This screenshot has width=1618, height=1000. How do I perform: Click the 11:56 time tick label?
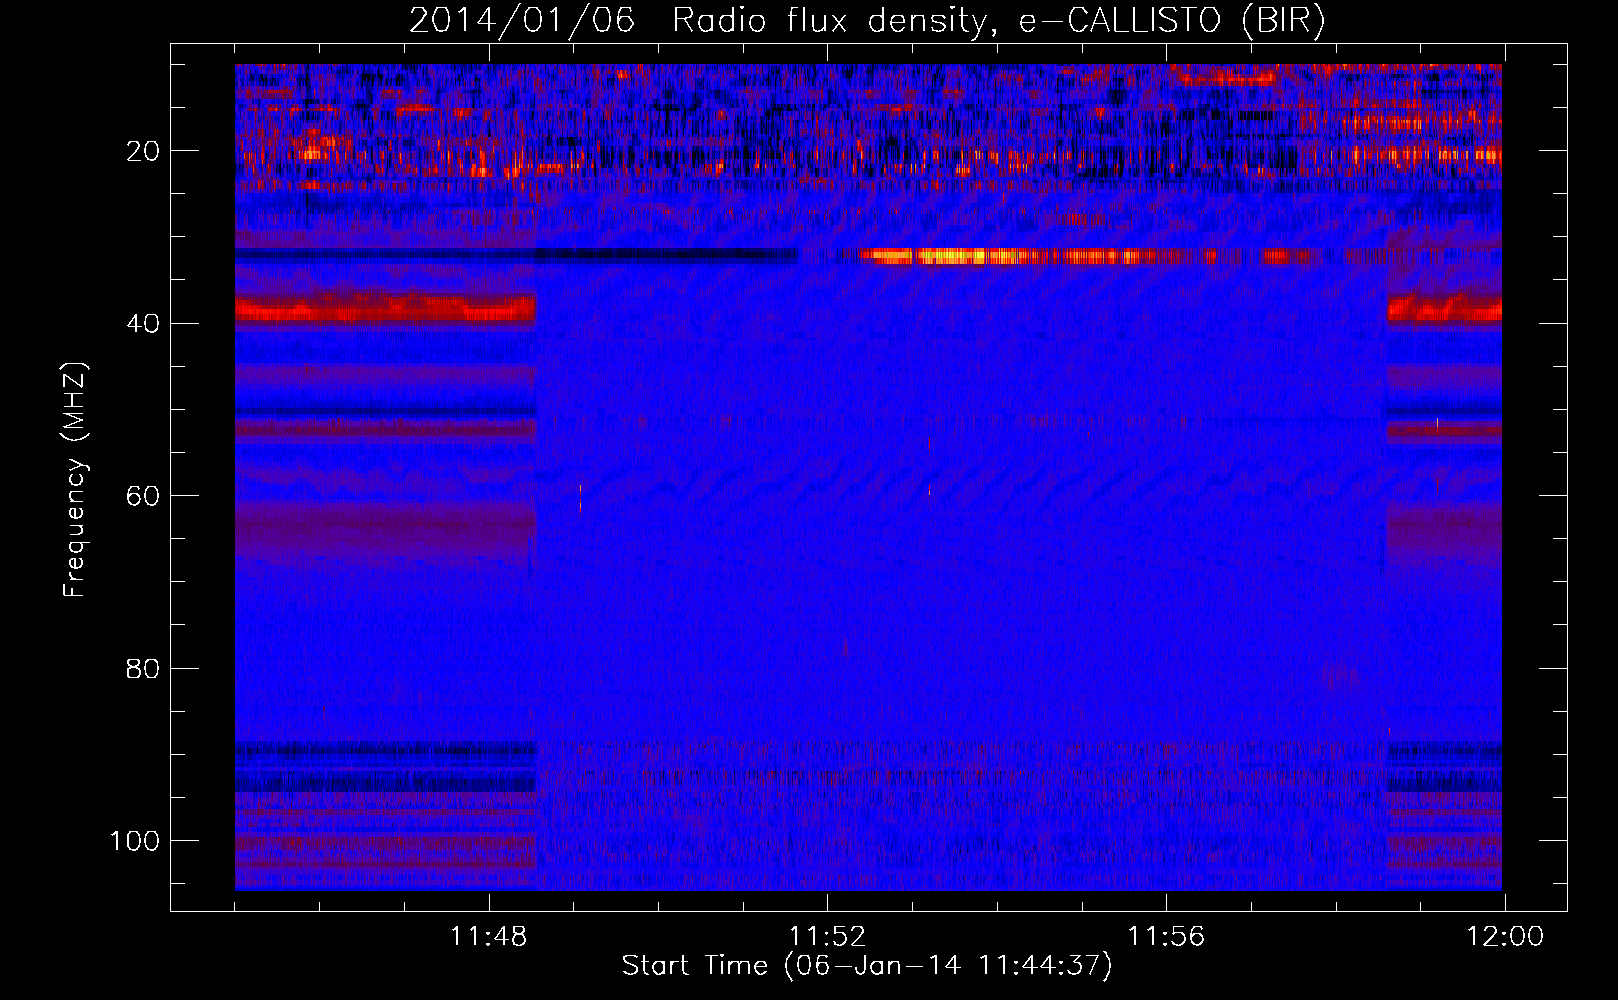click(1166, 937)
